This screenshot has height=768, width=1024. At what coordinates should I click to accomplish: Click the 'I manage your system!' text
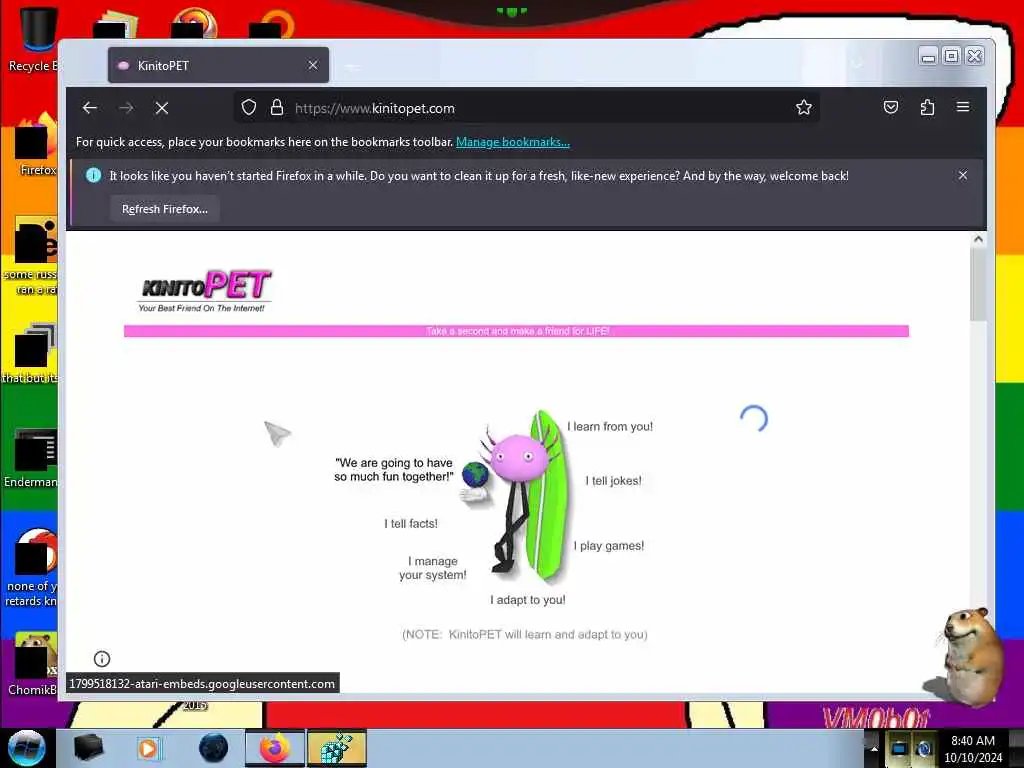(433, 568)
